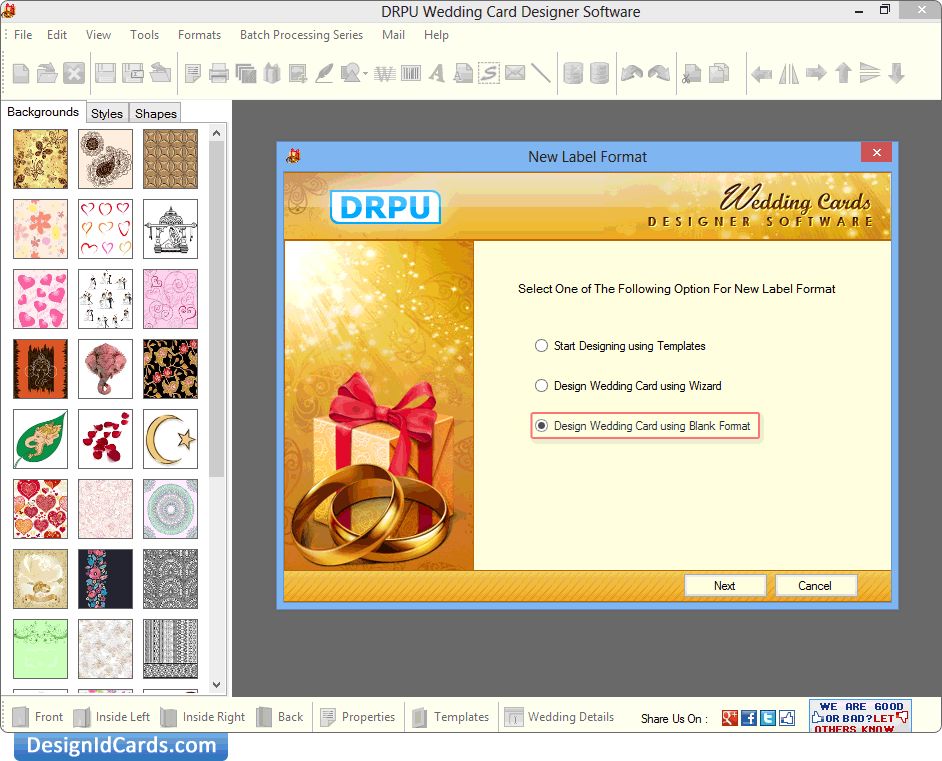Open the Help menu
This screenshot has width=942, height=761.
tap(436, 35)
